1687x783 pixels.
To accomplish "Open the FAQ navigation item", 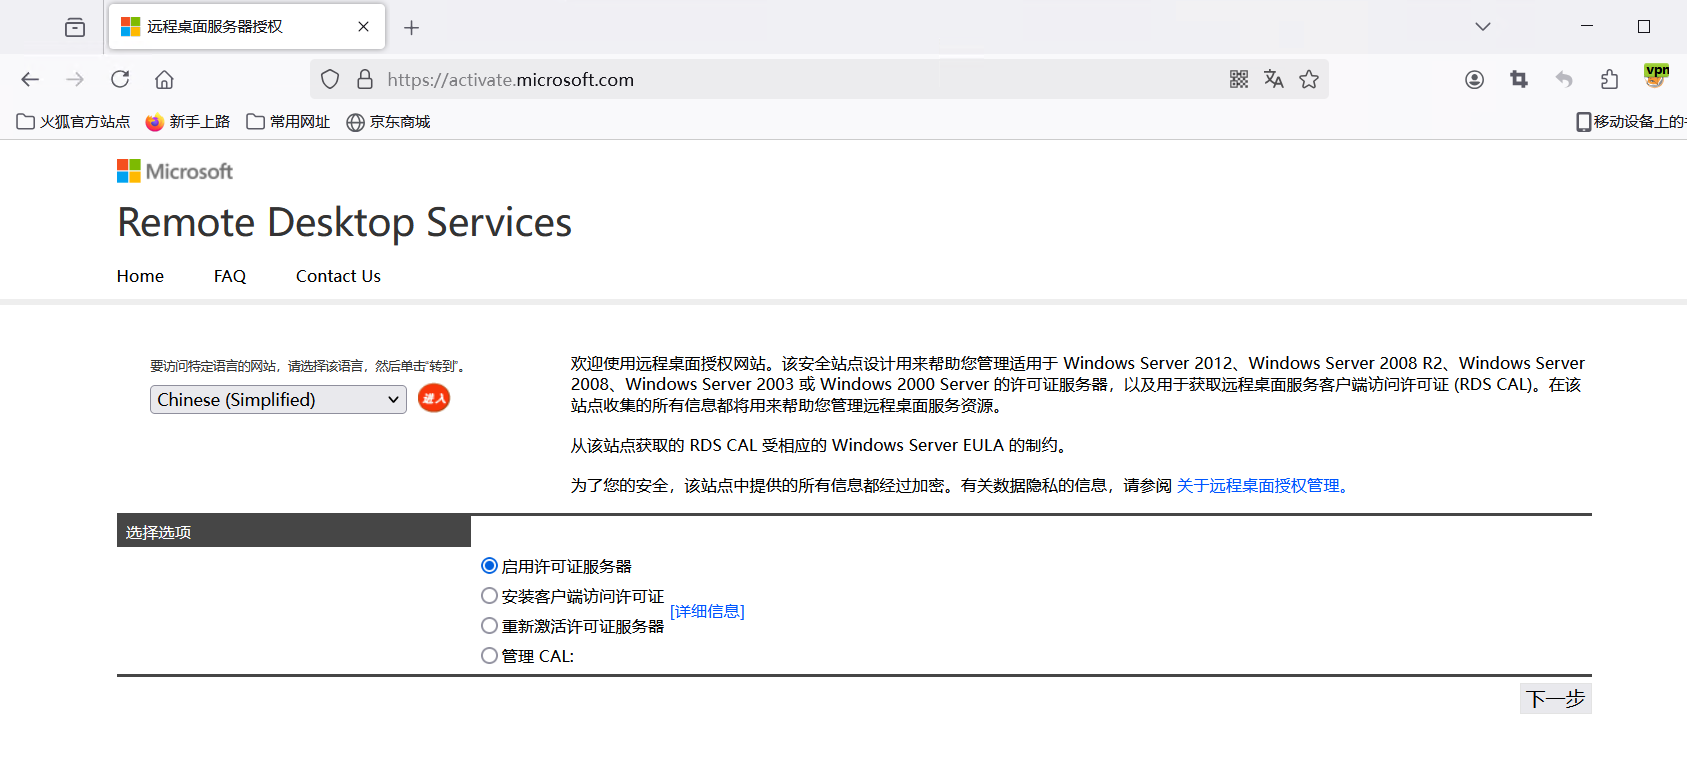I will [x=229, y=276].
